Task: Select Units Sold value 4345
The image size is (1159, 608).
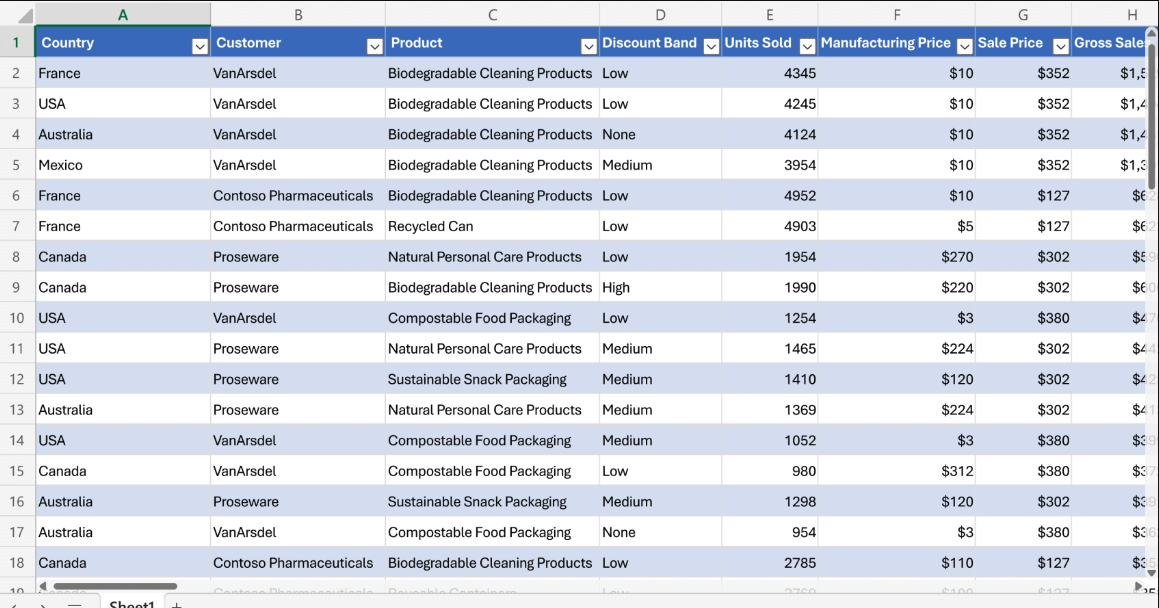Action: (x=769, y=73)
